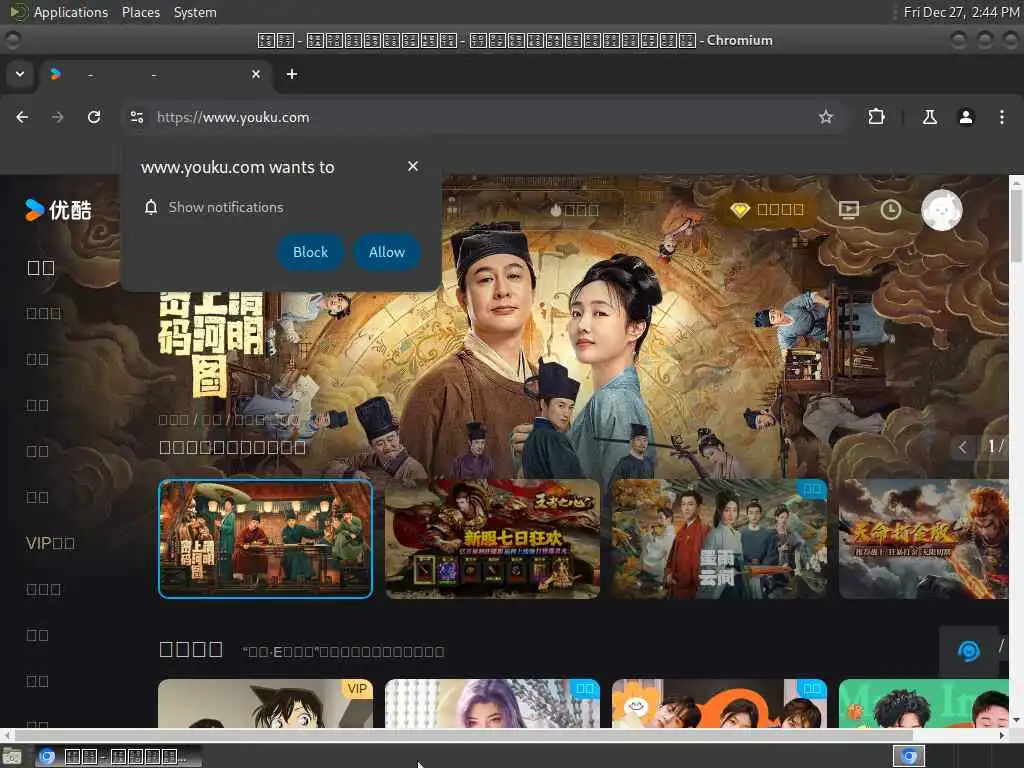
Task: Select the first highlighted sidebar category
Action: click(40, 268)
